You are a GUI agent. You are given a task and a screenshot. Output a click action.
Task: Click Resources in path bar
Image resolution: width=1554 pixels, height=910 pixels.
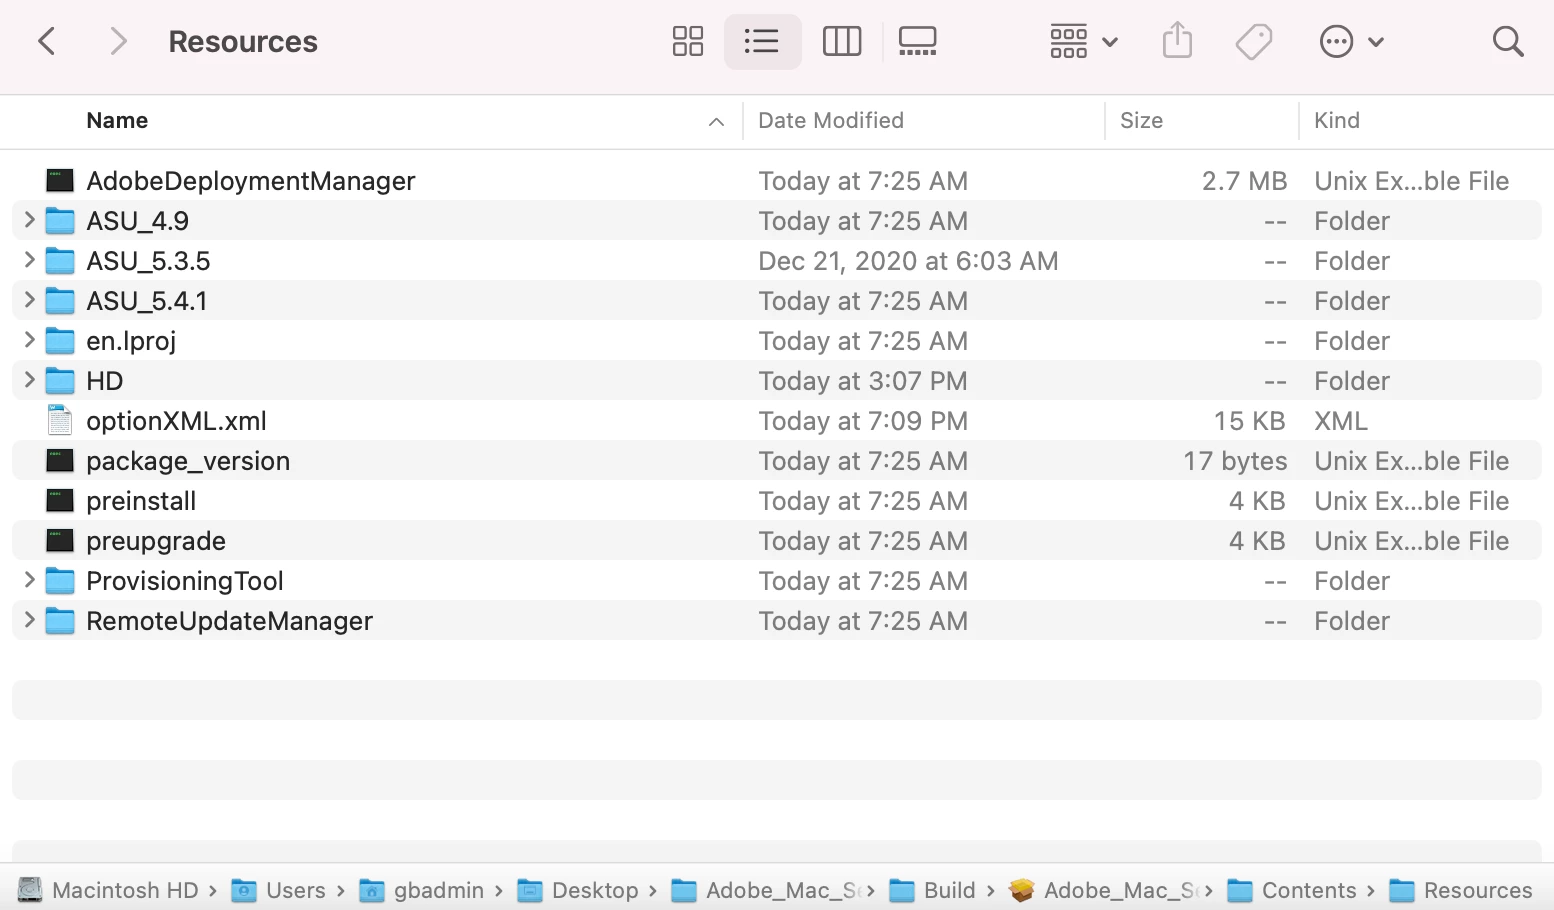tap(1460, 890)
